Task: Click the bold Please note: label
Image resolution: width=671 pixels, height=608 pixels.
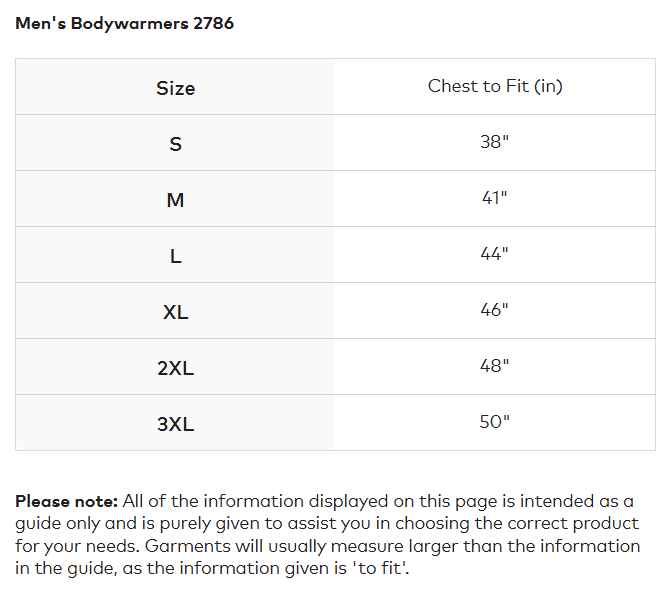Action: click(x=67, y=501)
